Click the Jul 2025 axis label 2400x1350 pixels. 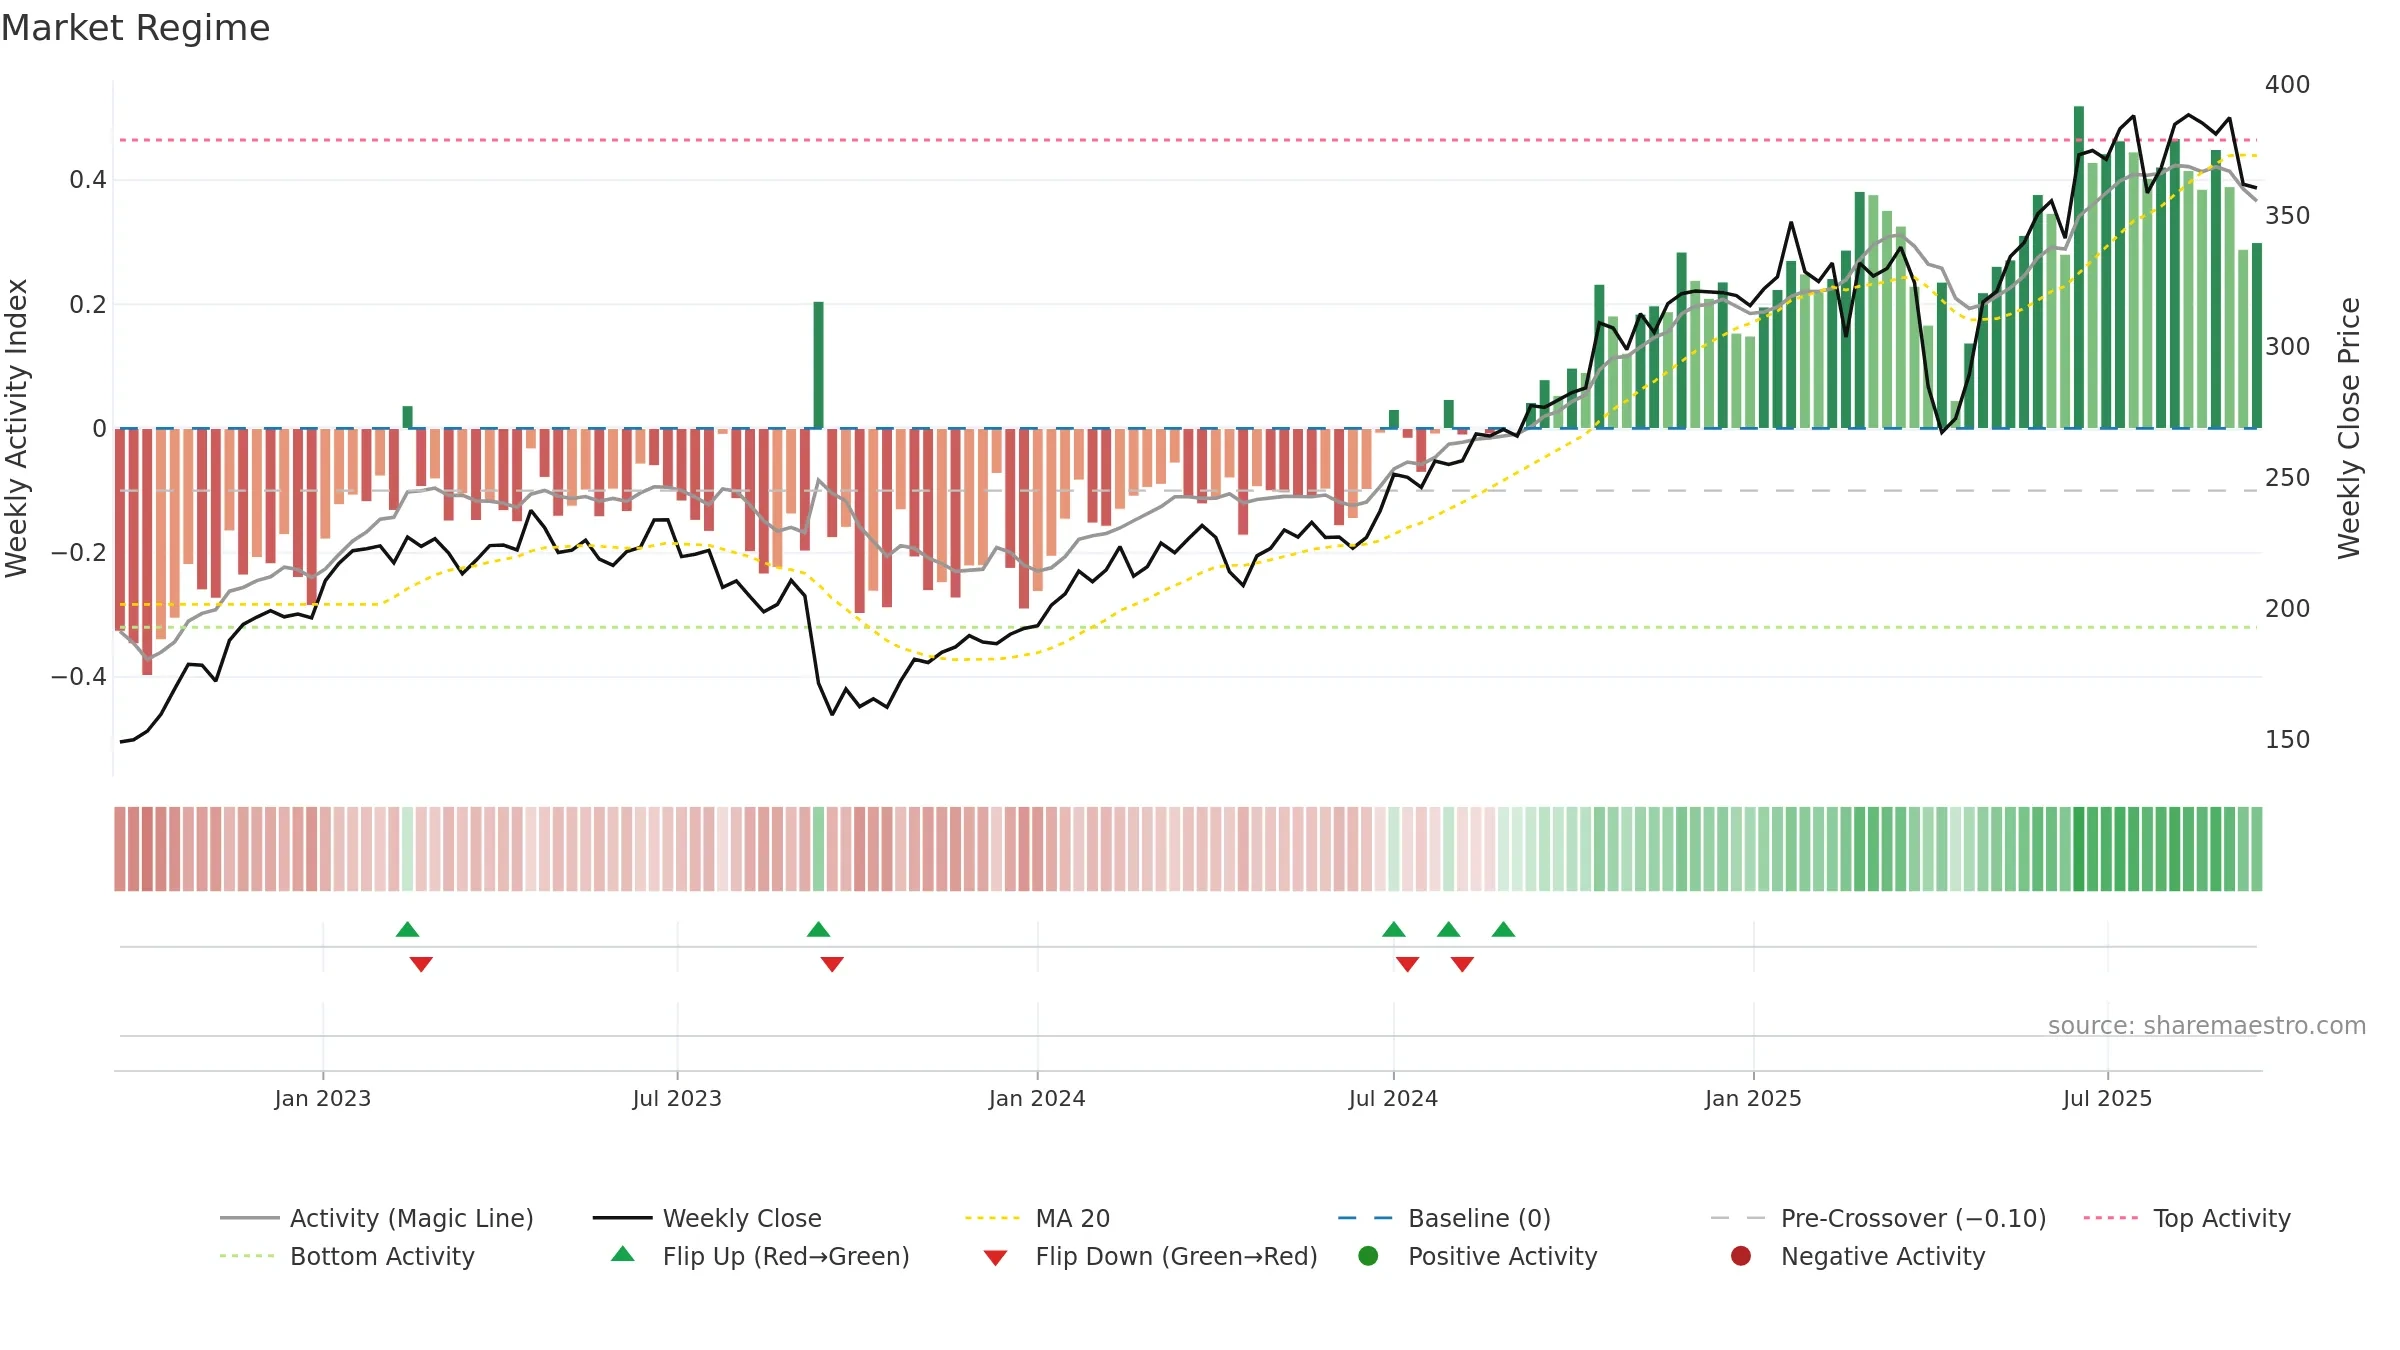(x=2107, y=1098)
